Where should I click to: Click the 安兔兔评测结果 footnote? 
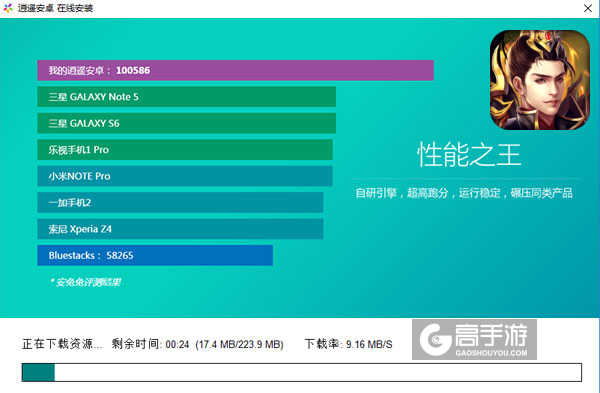pos(85,282)
